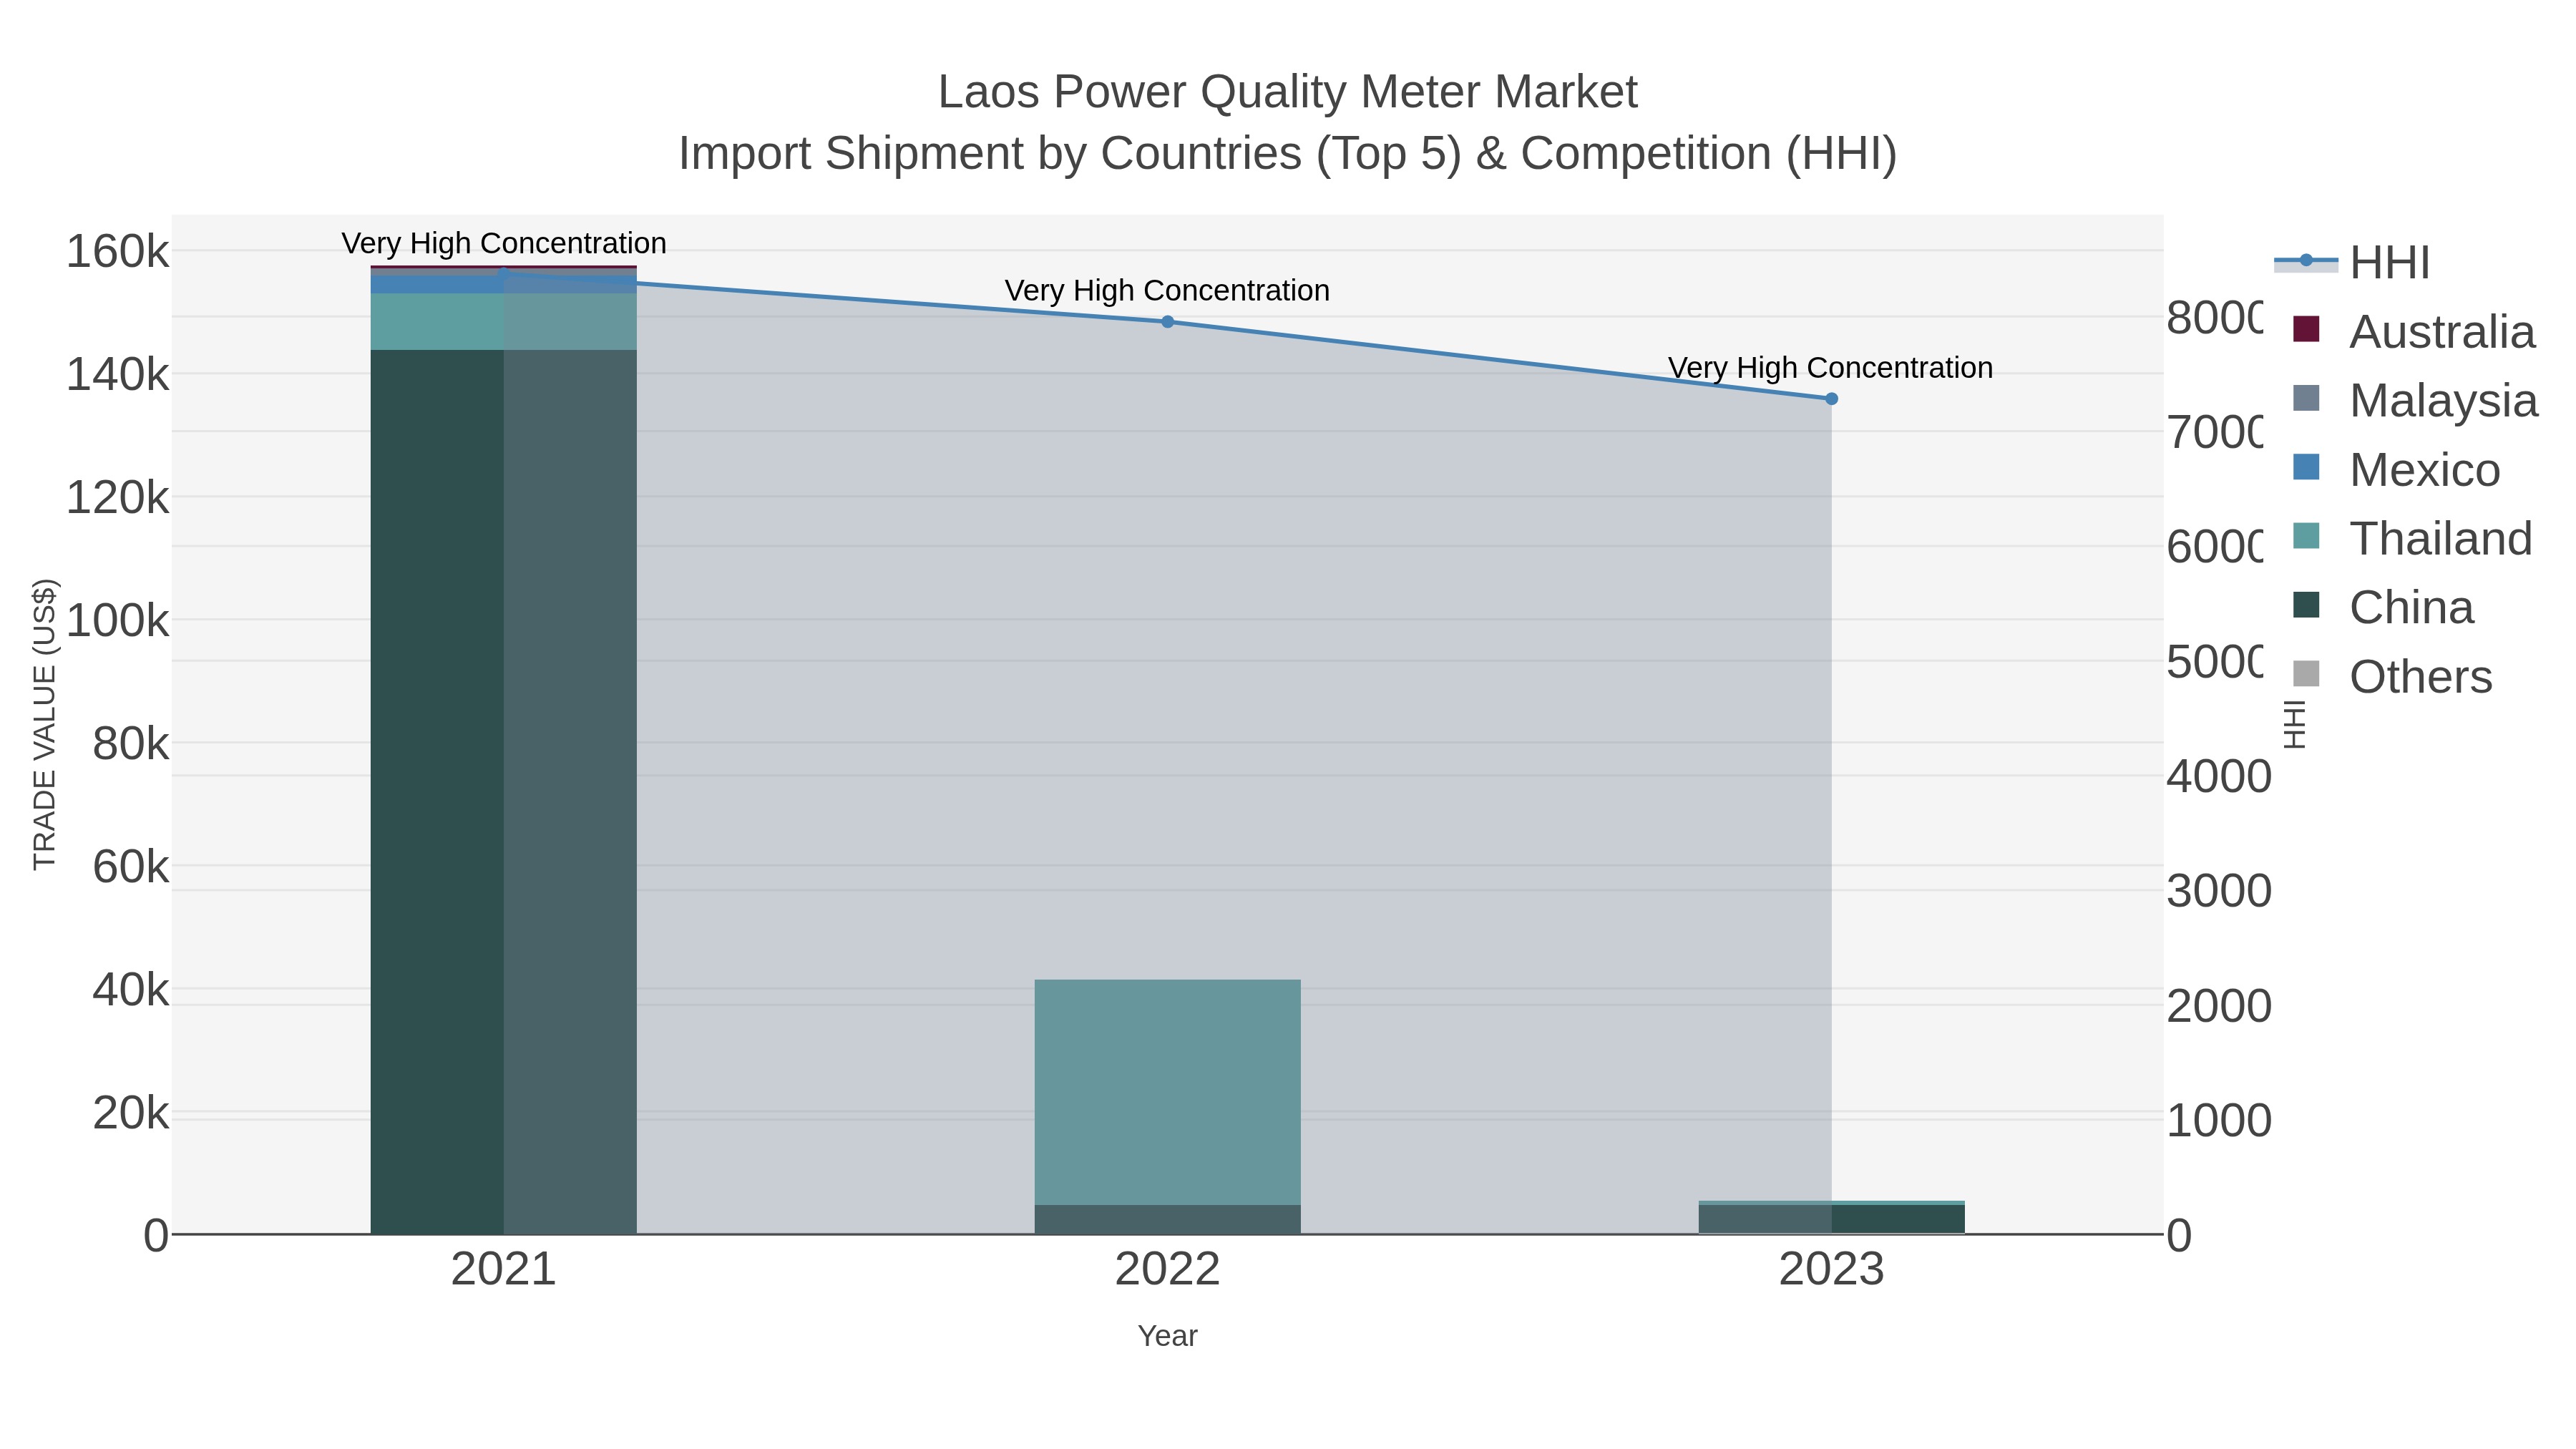Click the 4000 HHI axis tick label
Screen dimensions: 2576x1449
(2219, 777)
